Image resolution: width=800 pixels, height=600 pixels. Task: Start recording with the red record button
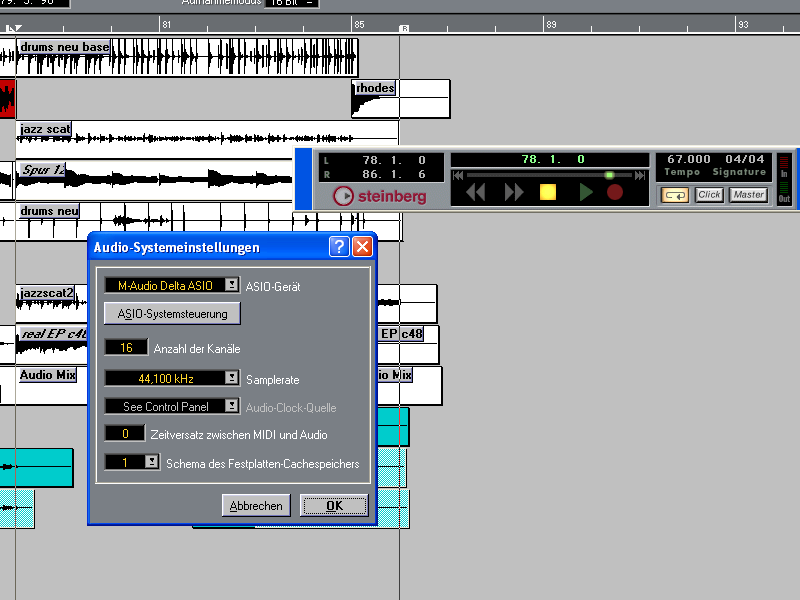pyautogui.click(x=615, y=192)
